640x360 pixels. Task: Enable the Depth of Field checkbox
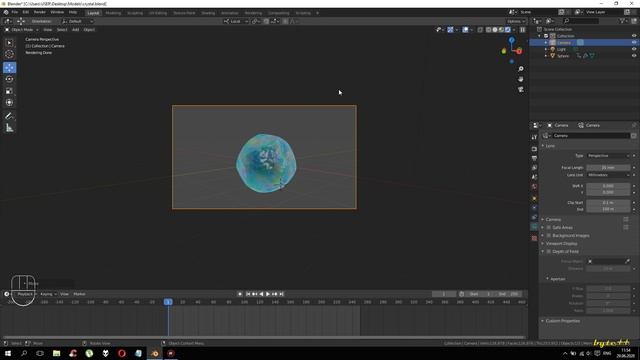(x=549, y=251)
